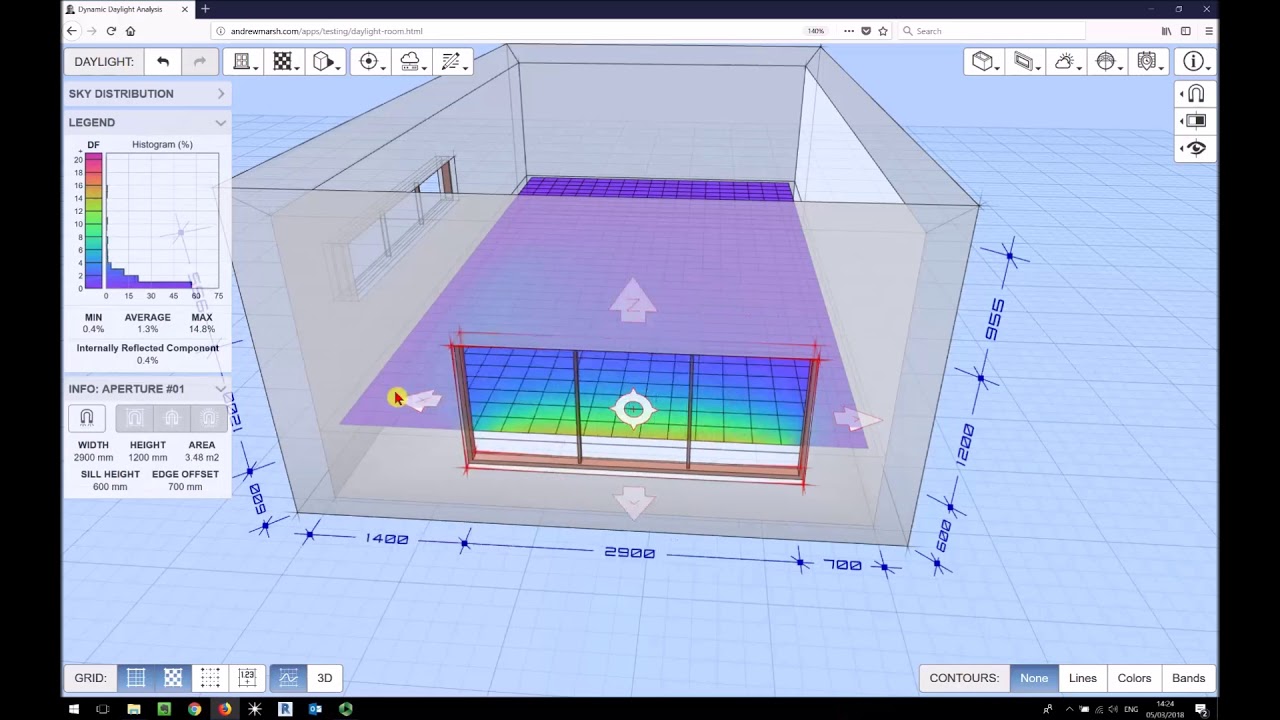Collapse the Legend panel
The height and width of the screenshot is (720, 1280).
147,122
